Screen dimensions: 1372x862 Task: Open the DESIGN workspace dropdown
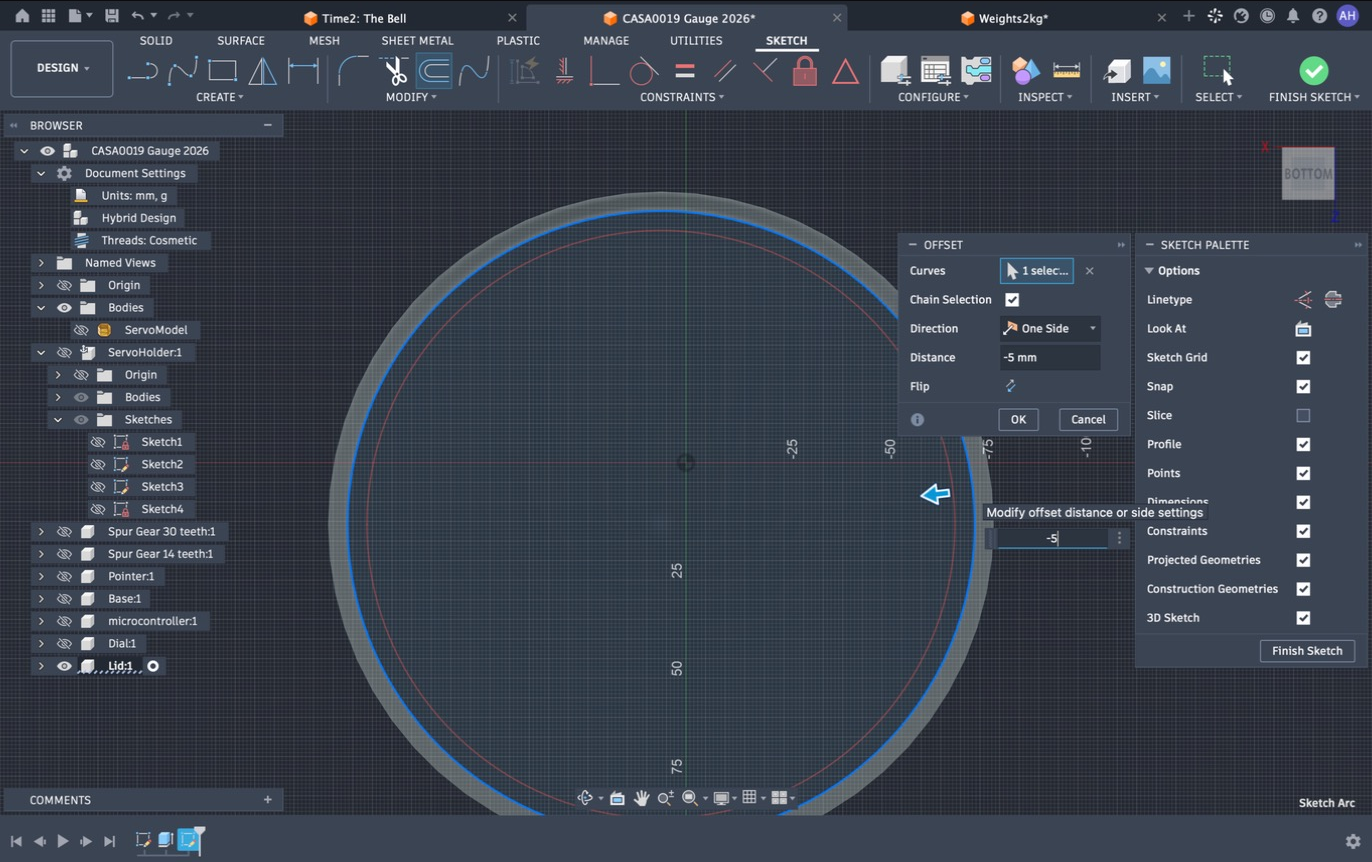point(62,68)
